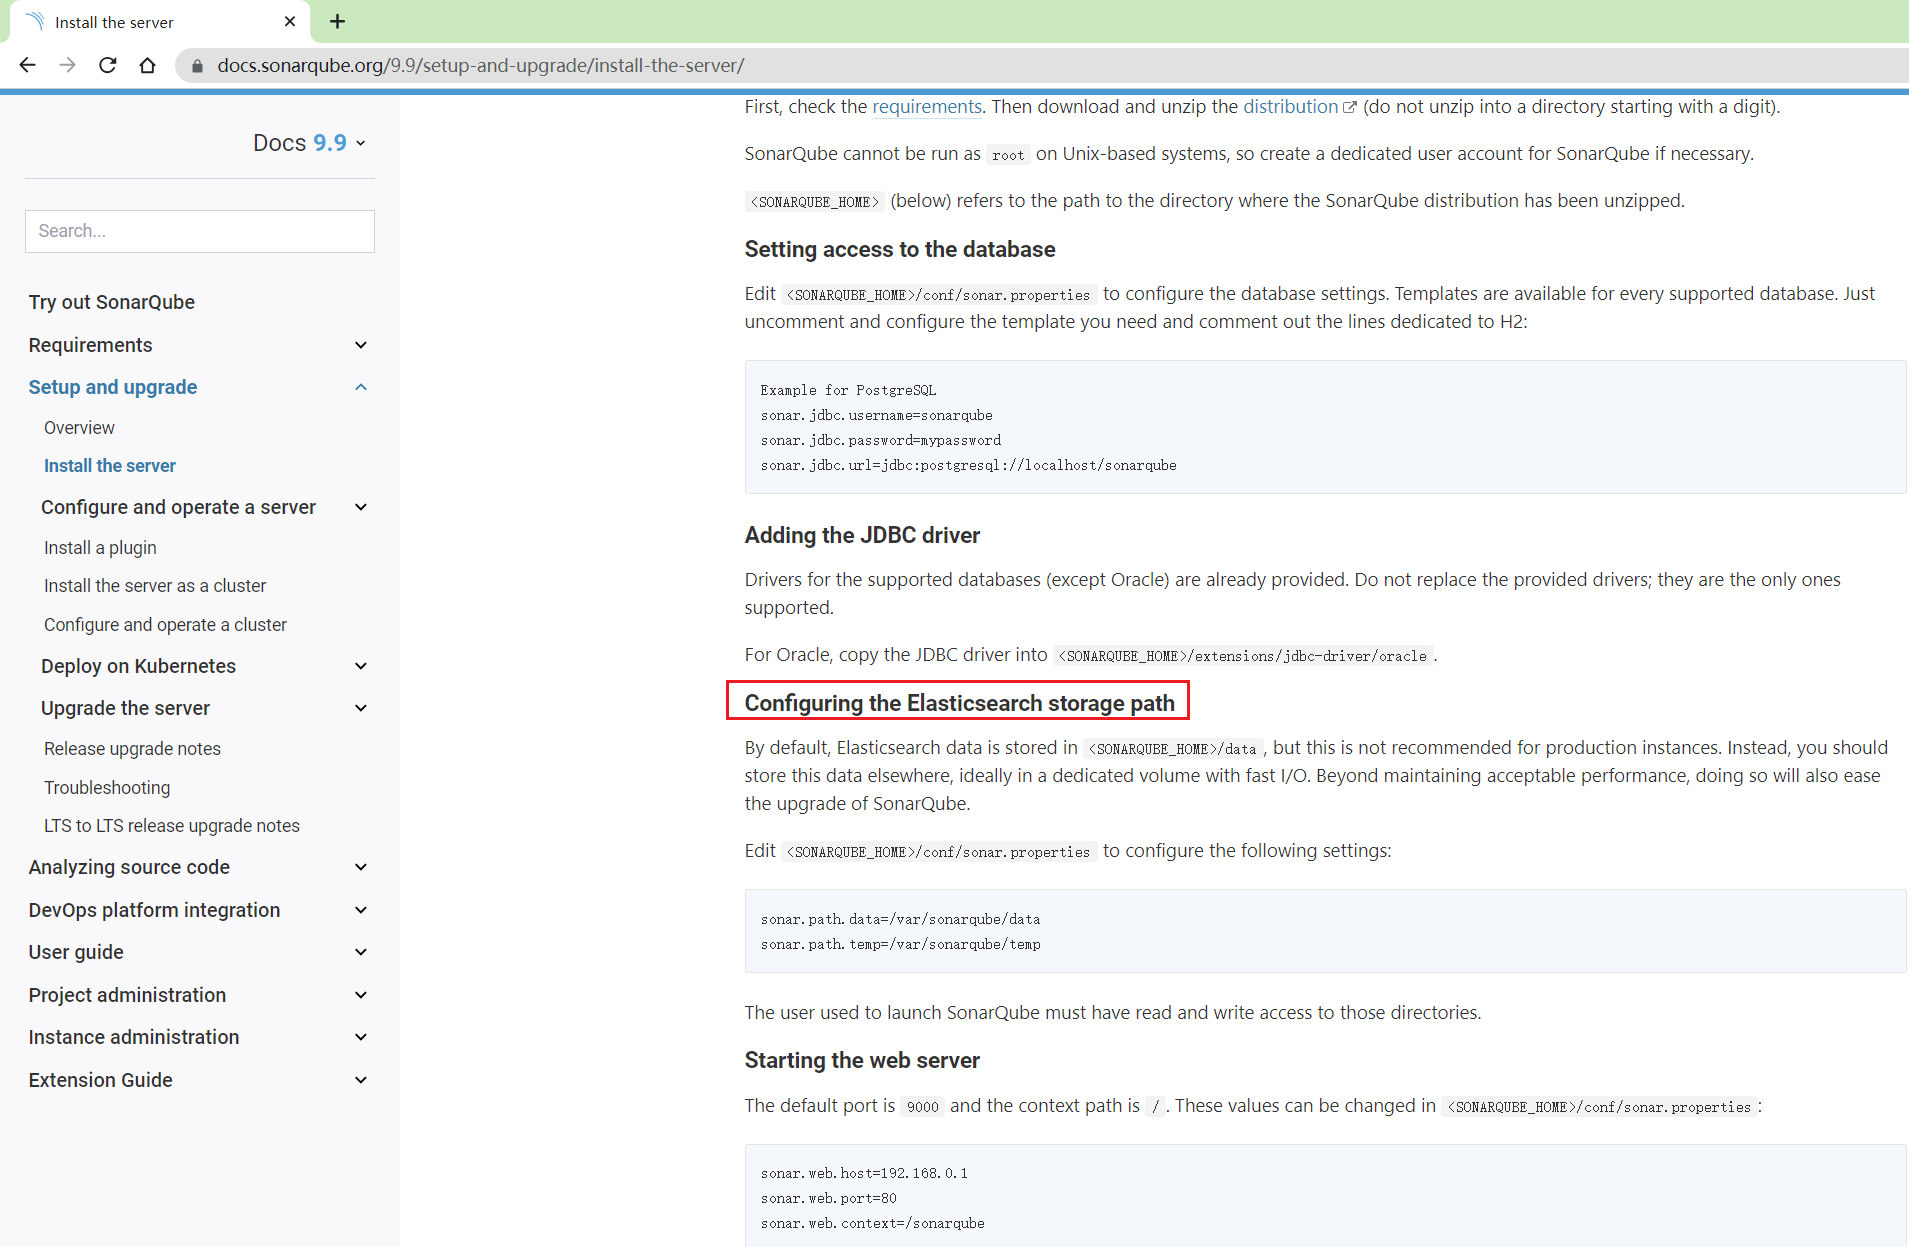1909x1247 pixels.
Task: Click the browser forward arrow
Action: pyautogui.click(x=67, y=65)
